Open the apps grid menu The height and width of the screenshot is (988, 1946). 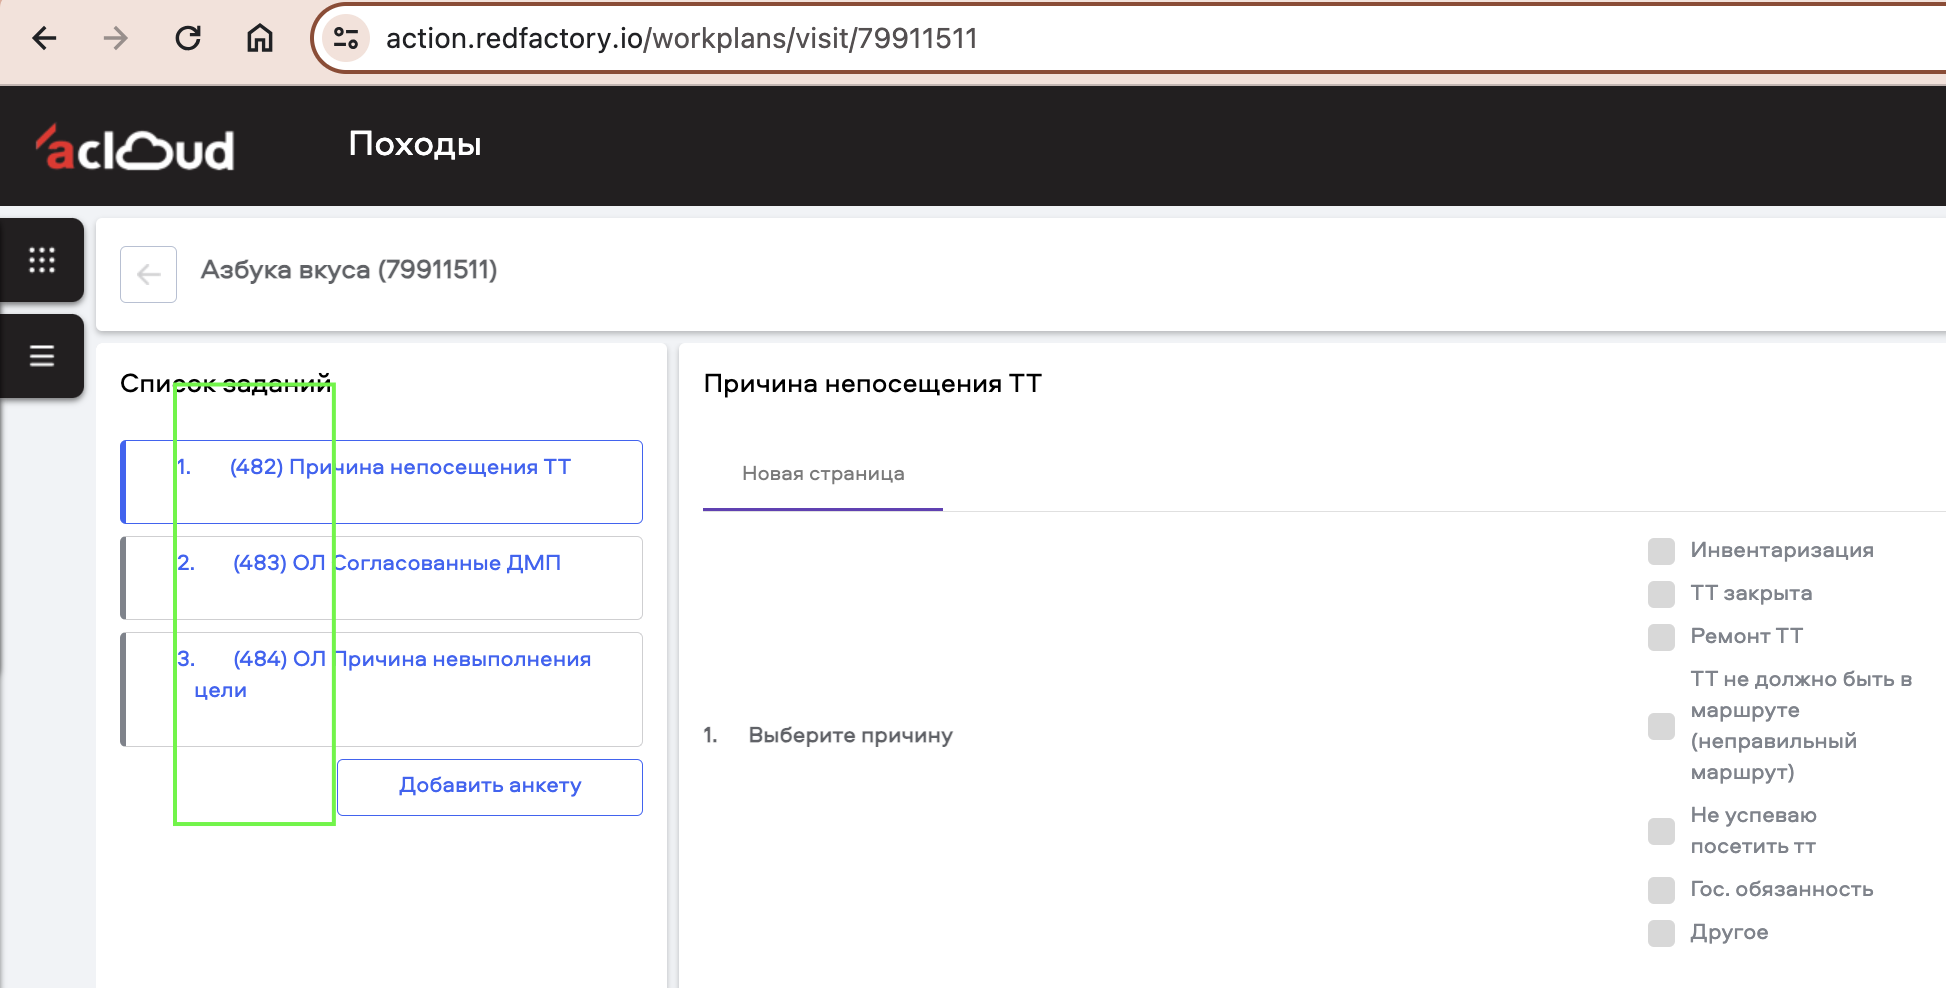(x=42, y=260)
